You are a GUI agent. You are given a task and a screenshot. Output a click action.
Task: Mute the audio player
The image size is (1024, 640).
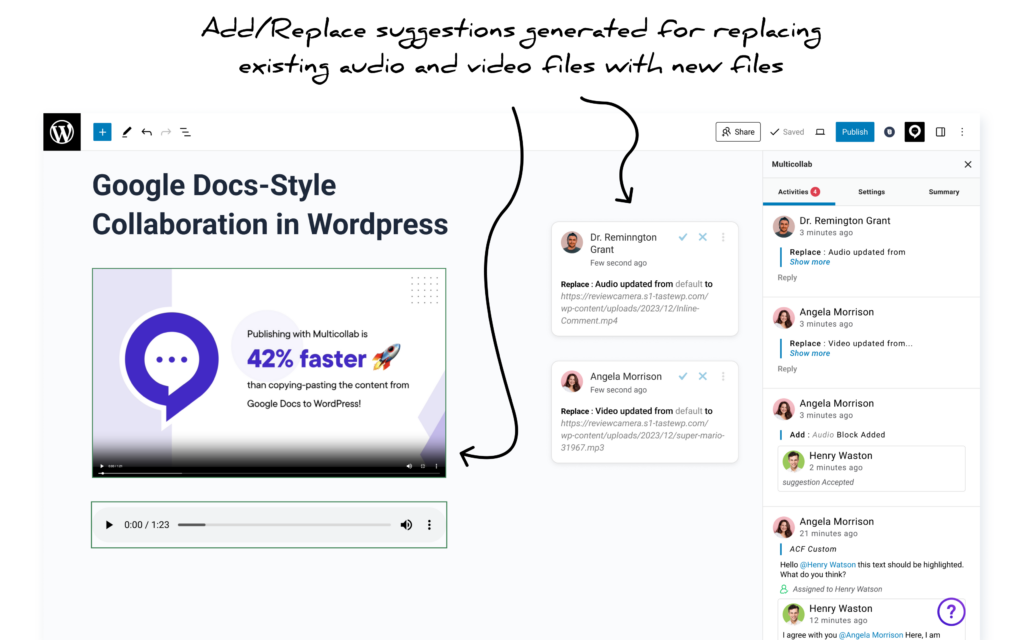coord(406,524)
